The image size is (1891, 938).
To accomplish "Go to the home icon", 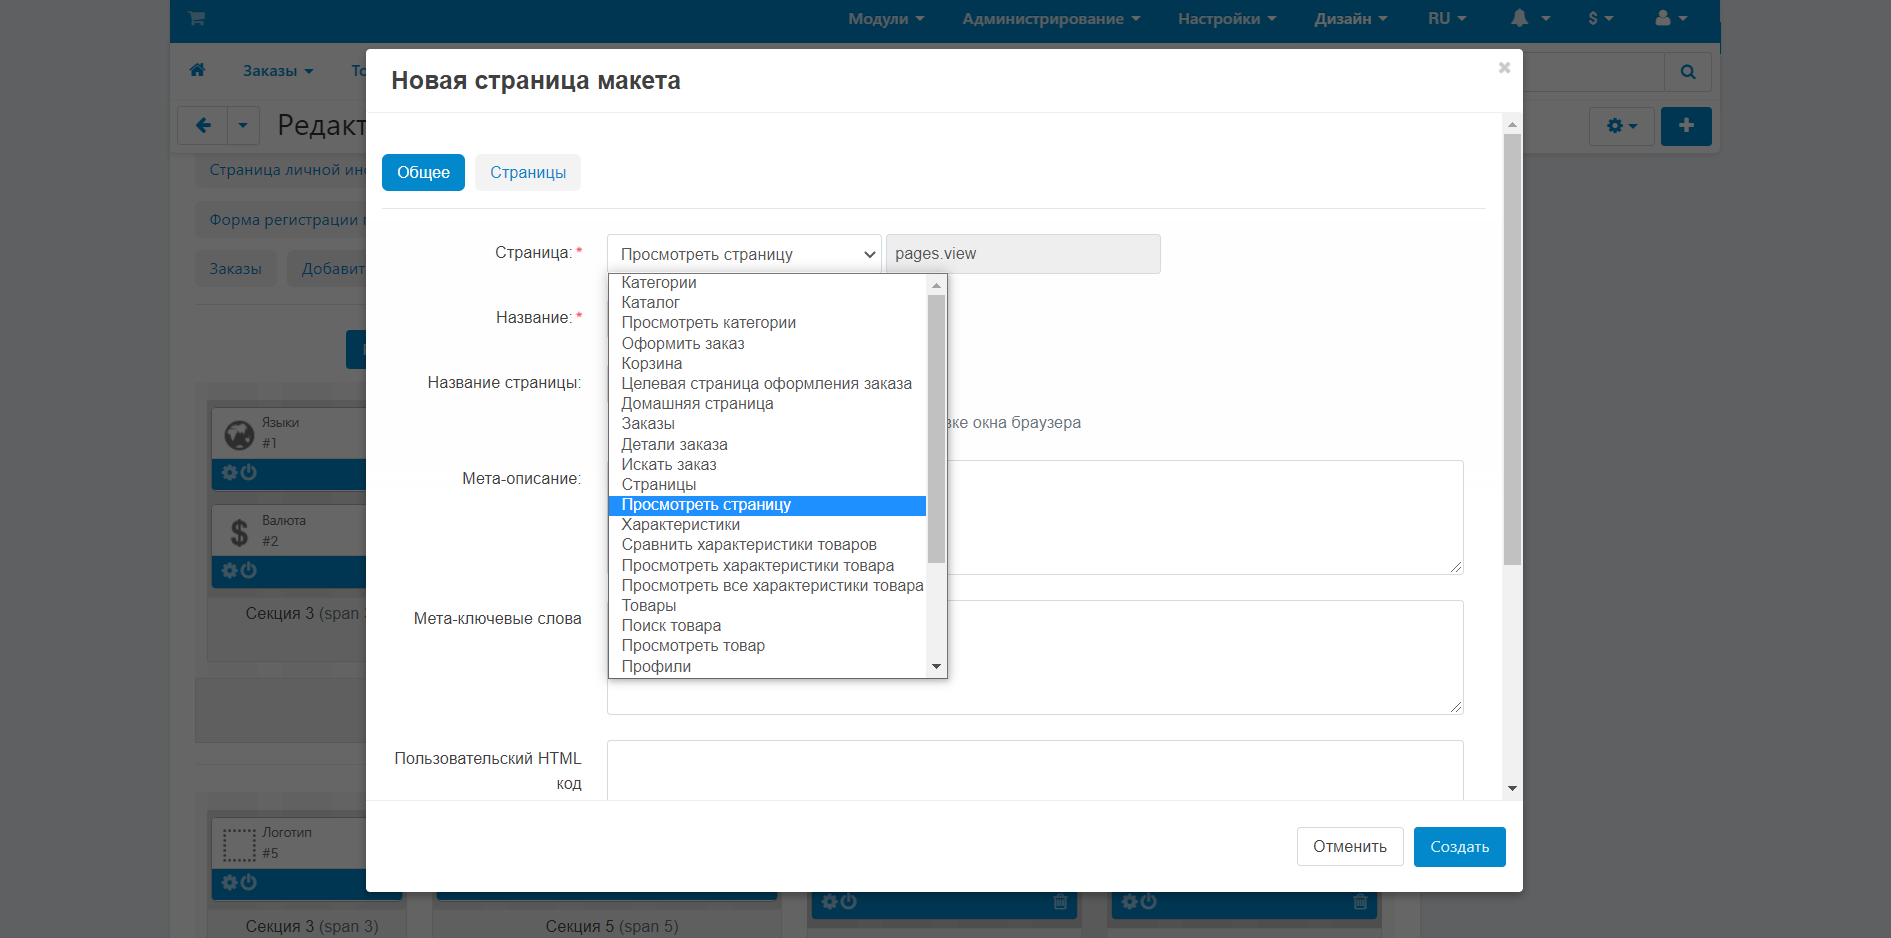I will (x=197, y=70).
